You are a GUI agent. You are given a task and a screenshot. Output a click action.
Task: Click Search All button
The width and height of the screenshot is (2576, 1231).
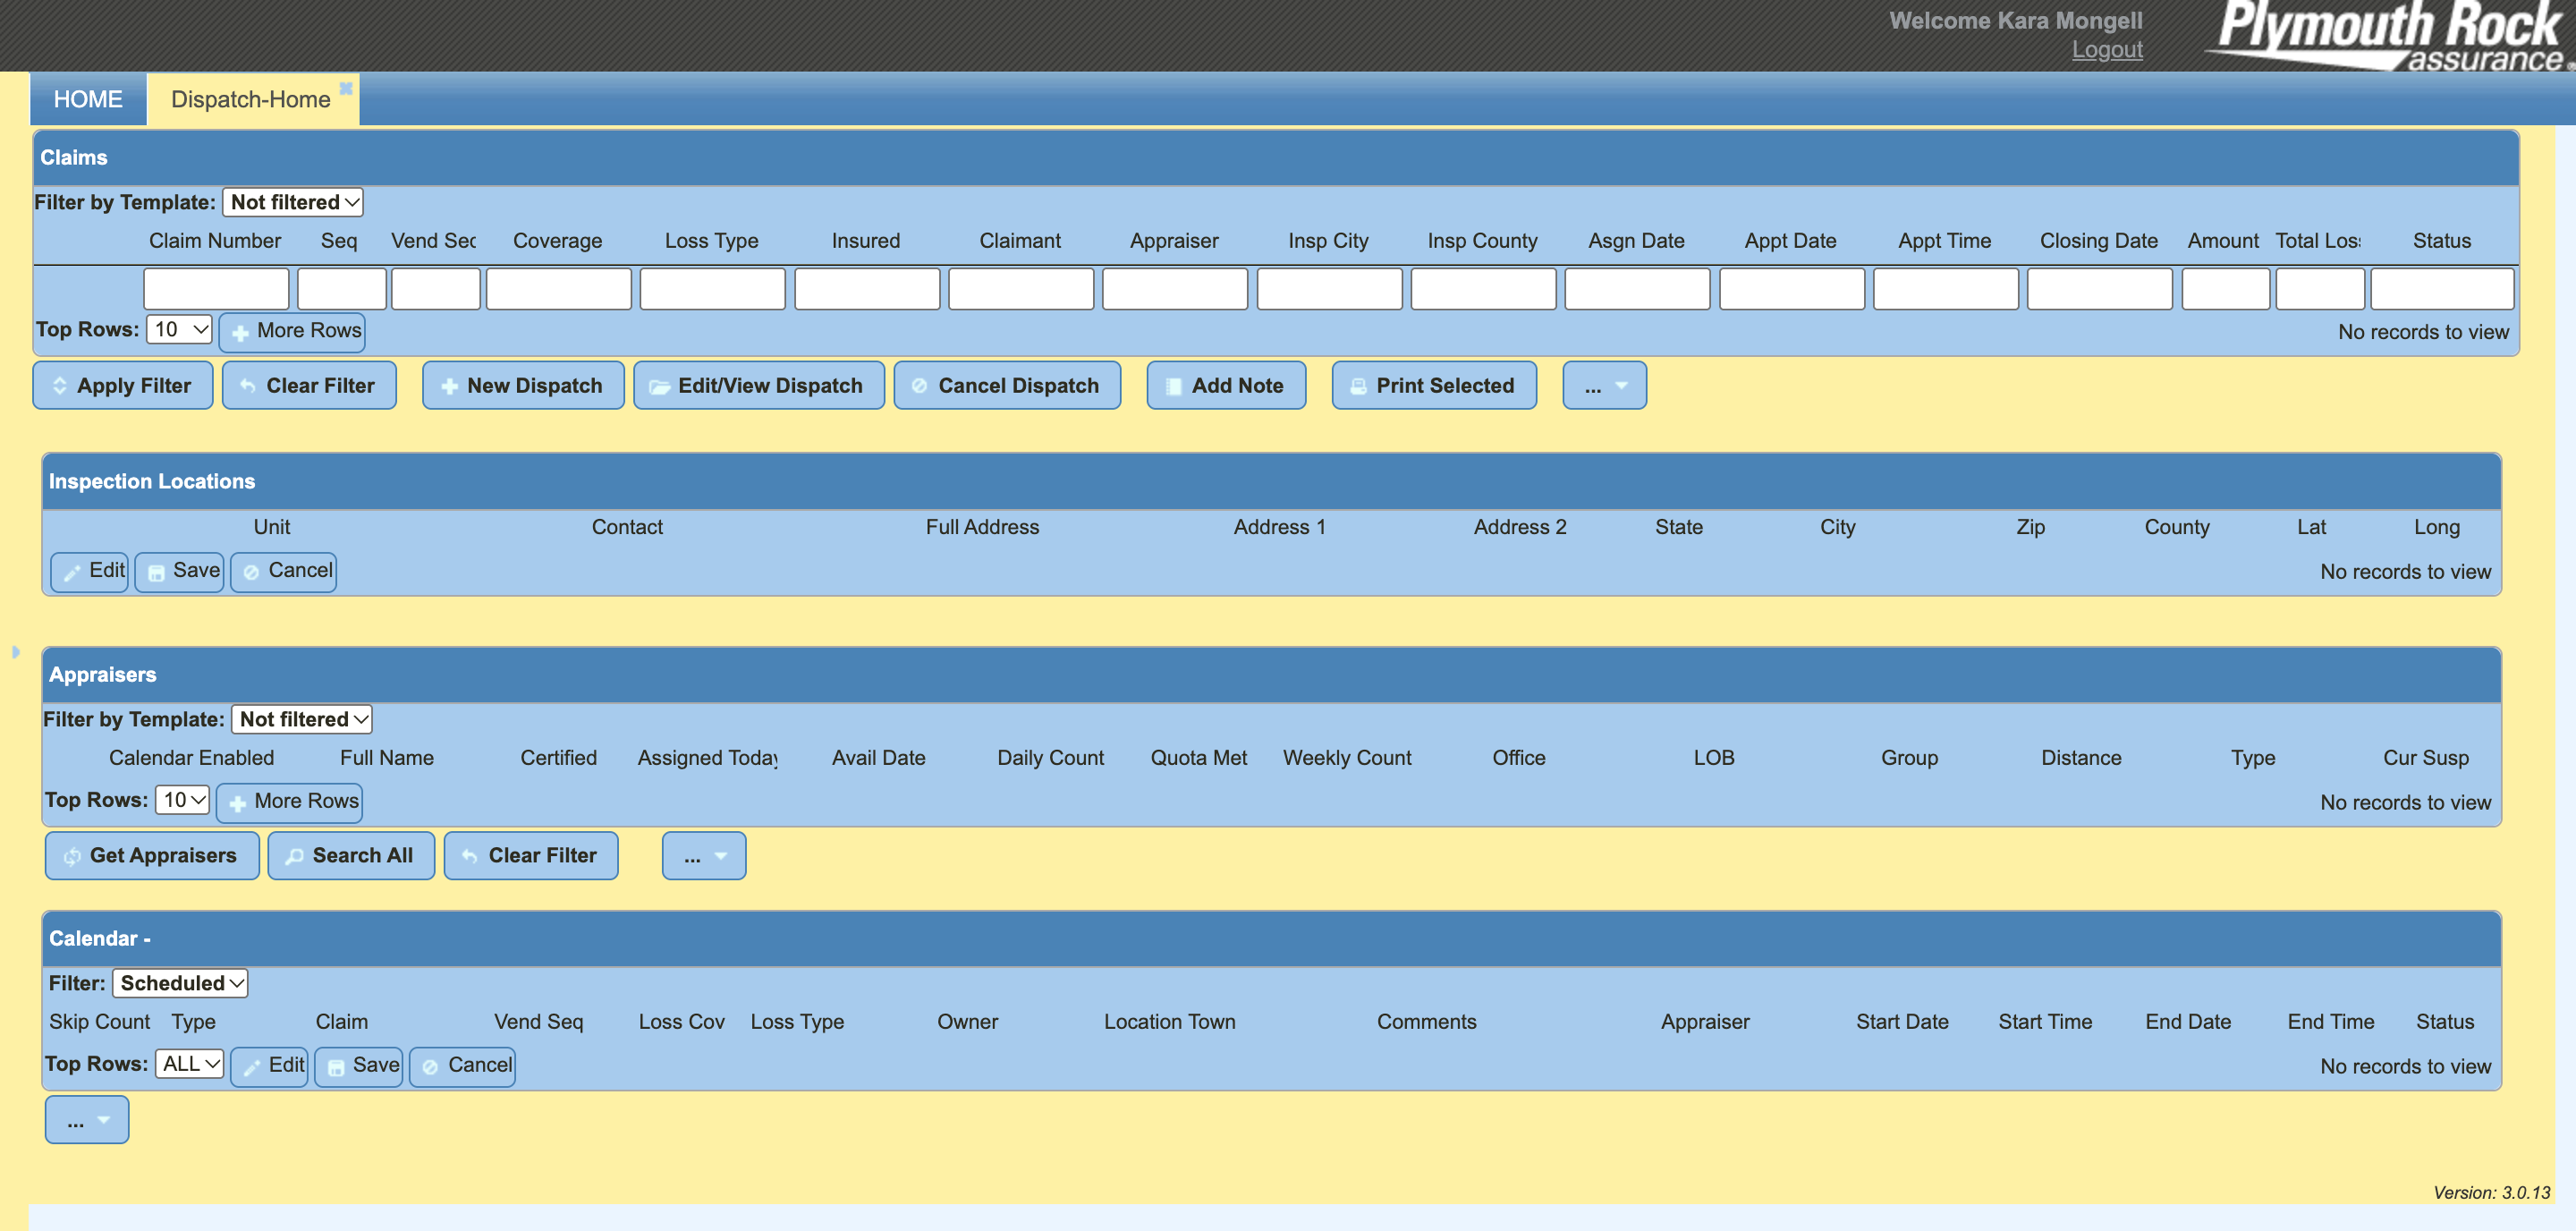coord(351,855)
